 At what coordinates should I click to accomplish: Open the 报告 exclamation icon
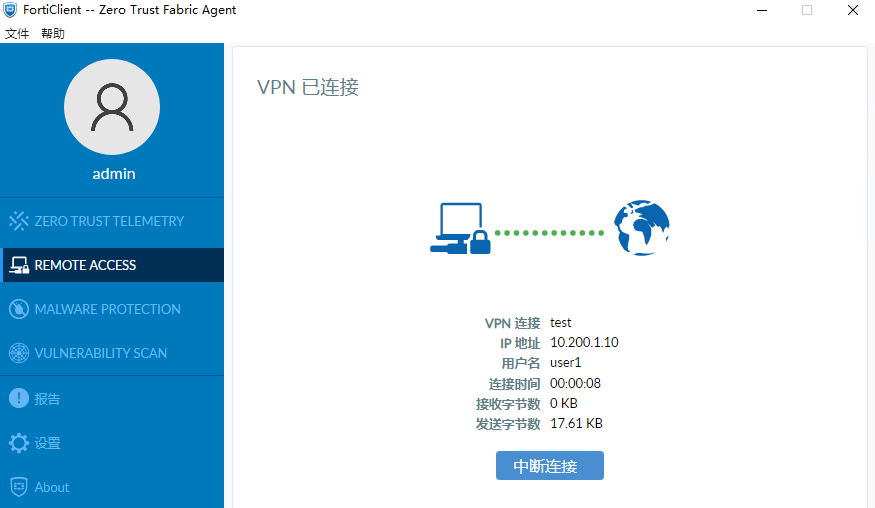pyautogui.click(x=18, y=398)
